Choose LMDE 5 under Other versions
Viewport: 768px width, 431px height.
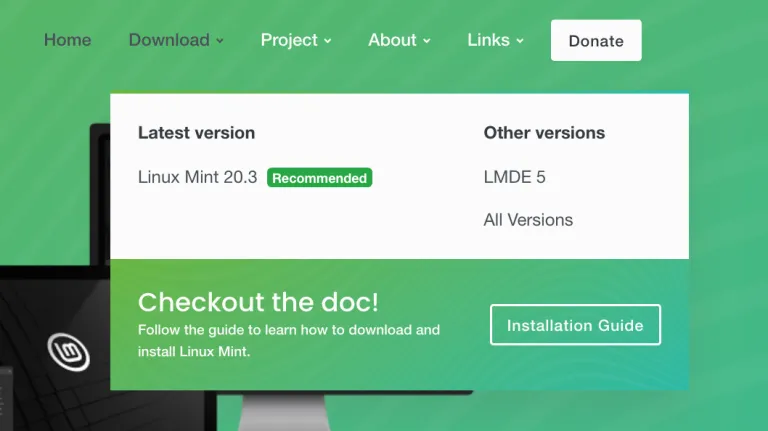(x=514, y=177)
